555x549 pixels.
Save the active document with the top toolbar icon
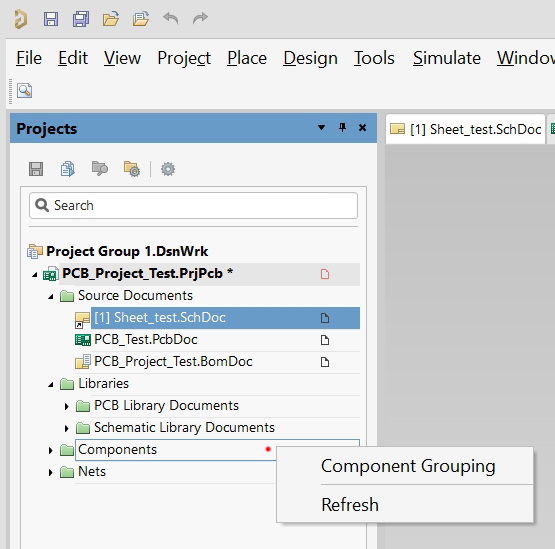(x=51, y=19)
